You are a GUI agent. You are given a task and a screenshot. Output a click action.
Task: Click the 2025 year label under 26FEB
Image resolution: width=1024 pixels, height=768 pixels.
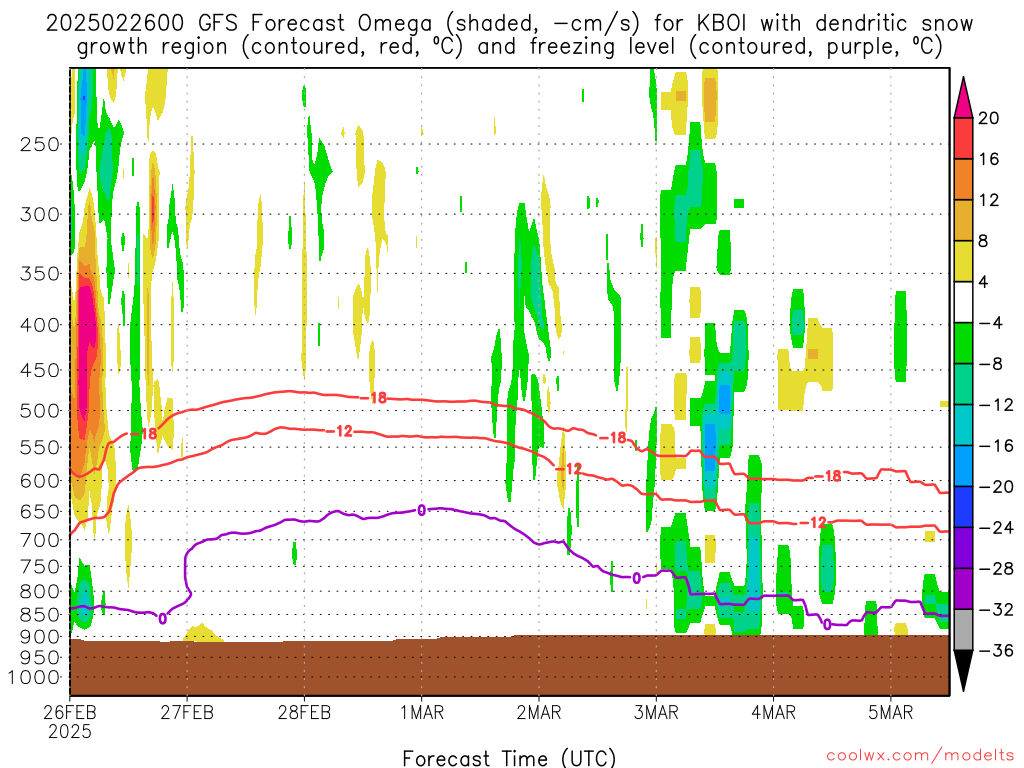(70, 731)
